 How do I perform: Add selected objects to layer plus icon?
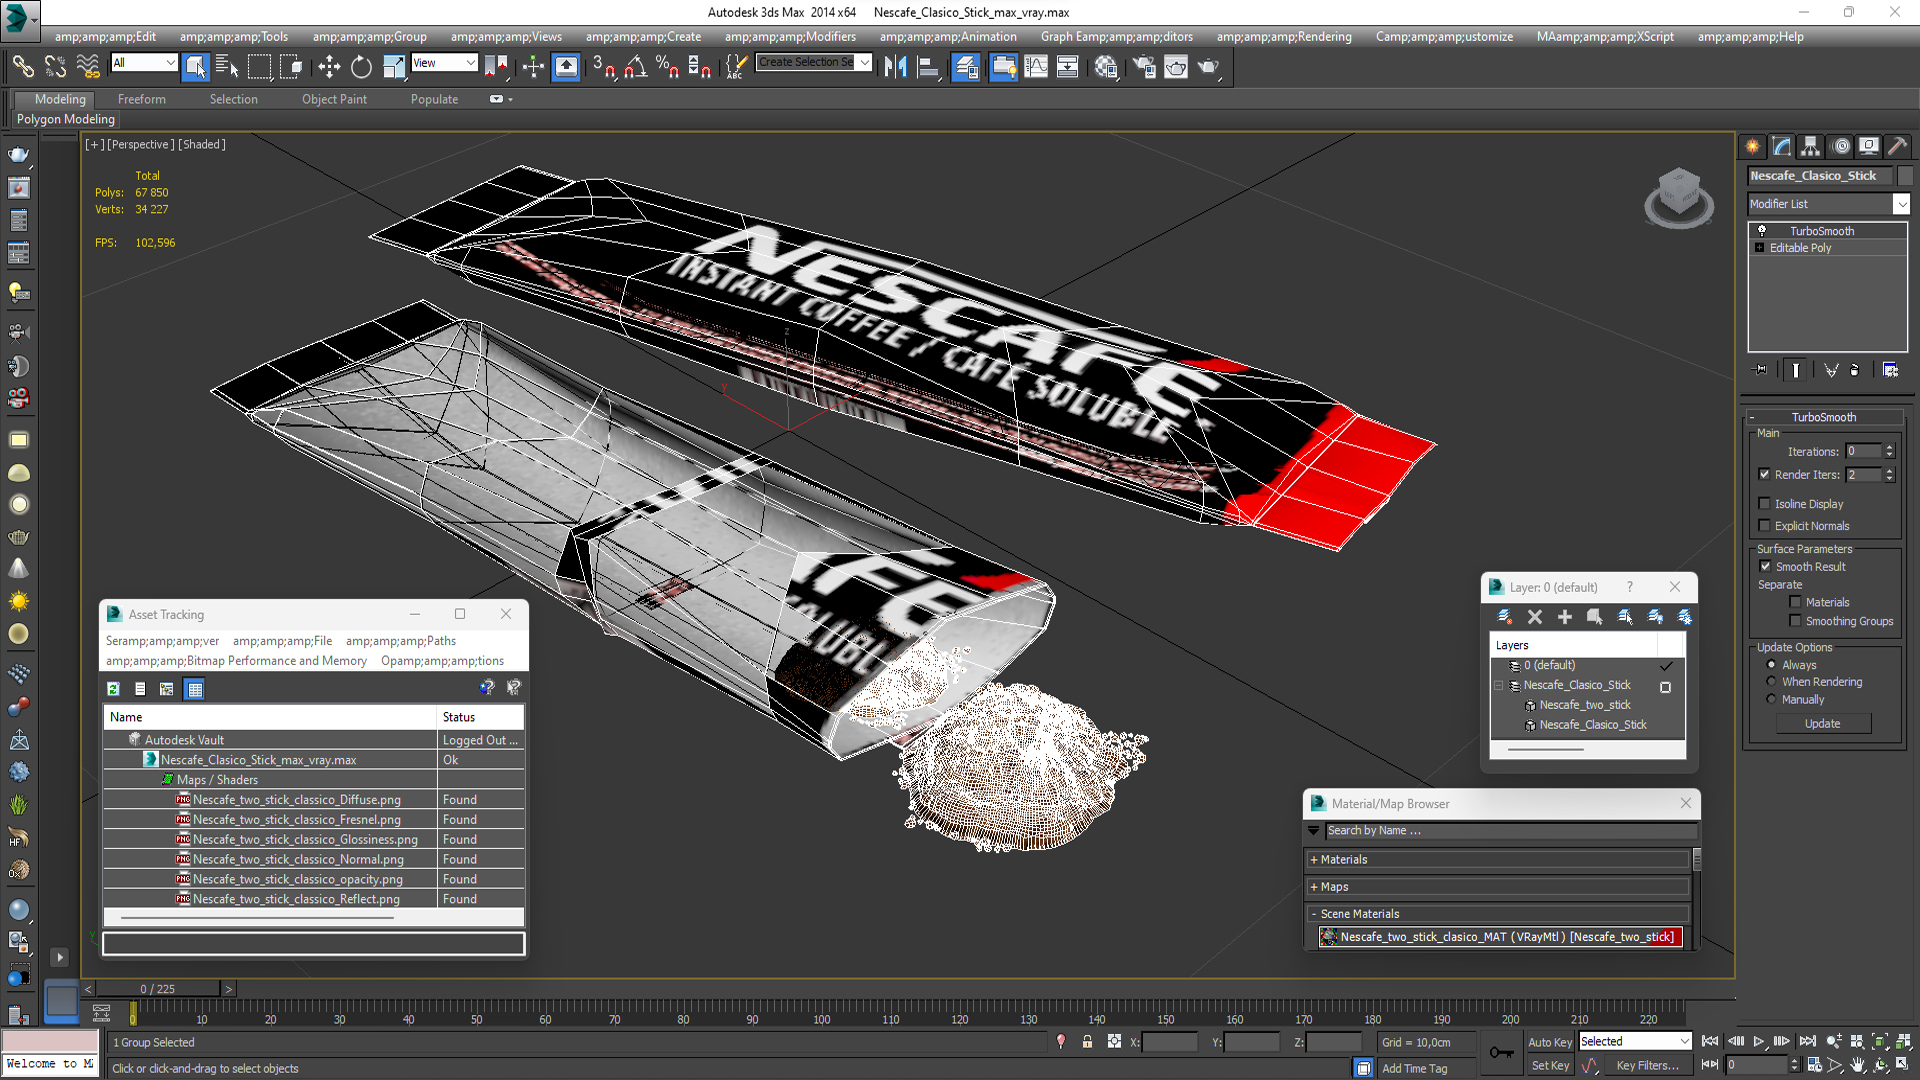1565,617
